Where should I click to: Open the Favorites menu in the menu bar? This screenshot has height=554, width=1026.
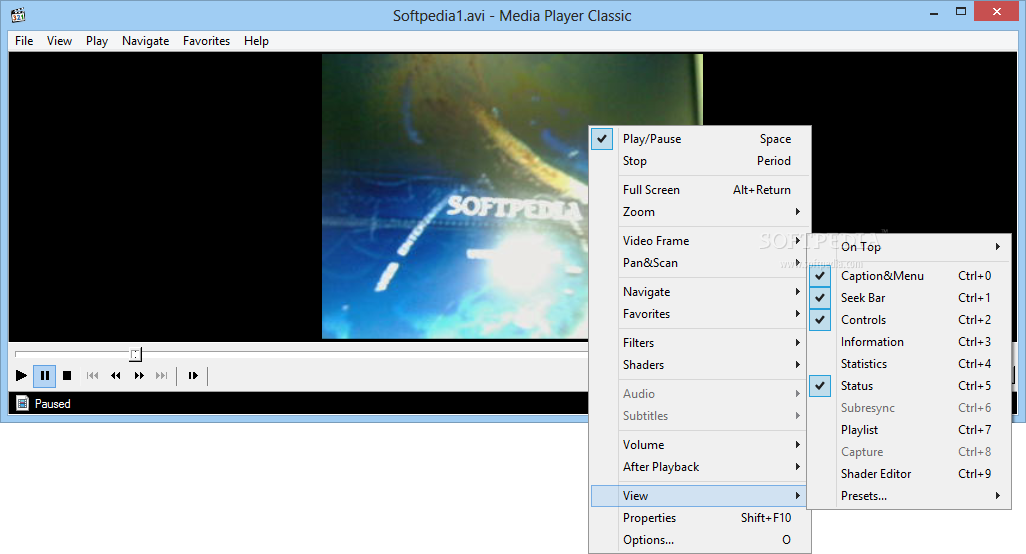tap(206, 41)
